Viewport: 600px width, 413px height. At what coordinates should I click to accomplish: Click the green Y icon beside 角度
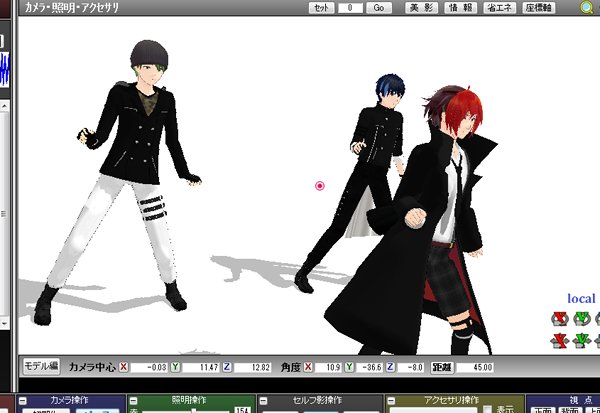[x=349, y=367]
